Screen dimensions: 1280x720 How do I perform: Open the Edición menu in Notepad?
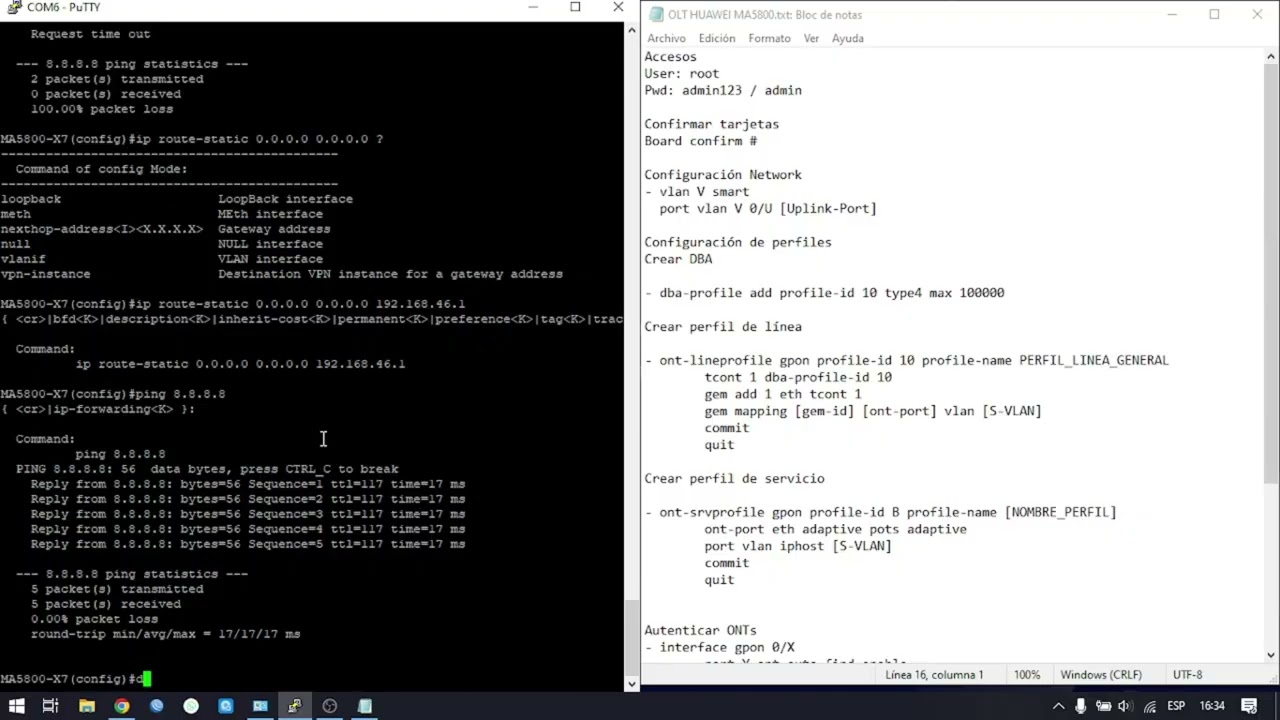[717, 38]
